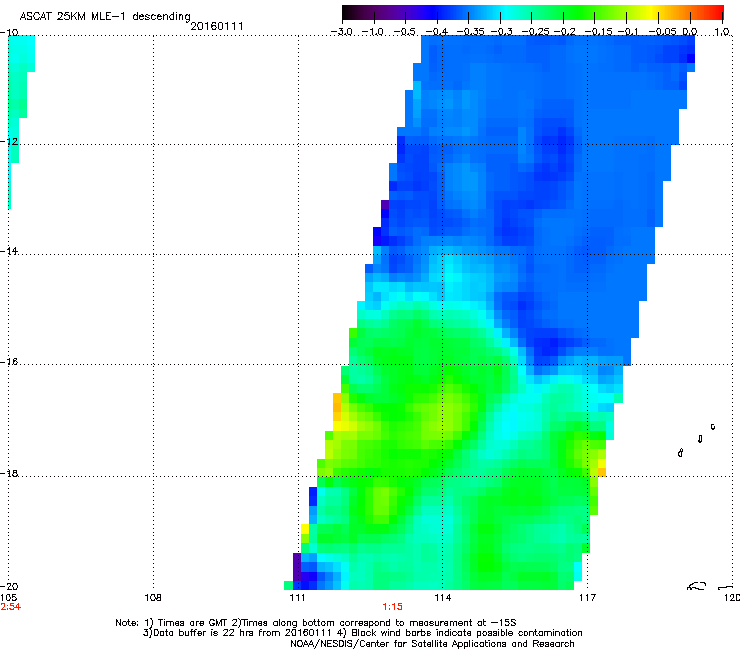Click the 108 longitude axis label

(152, 598)
